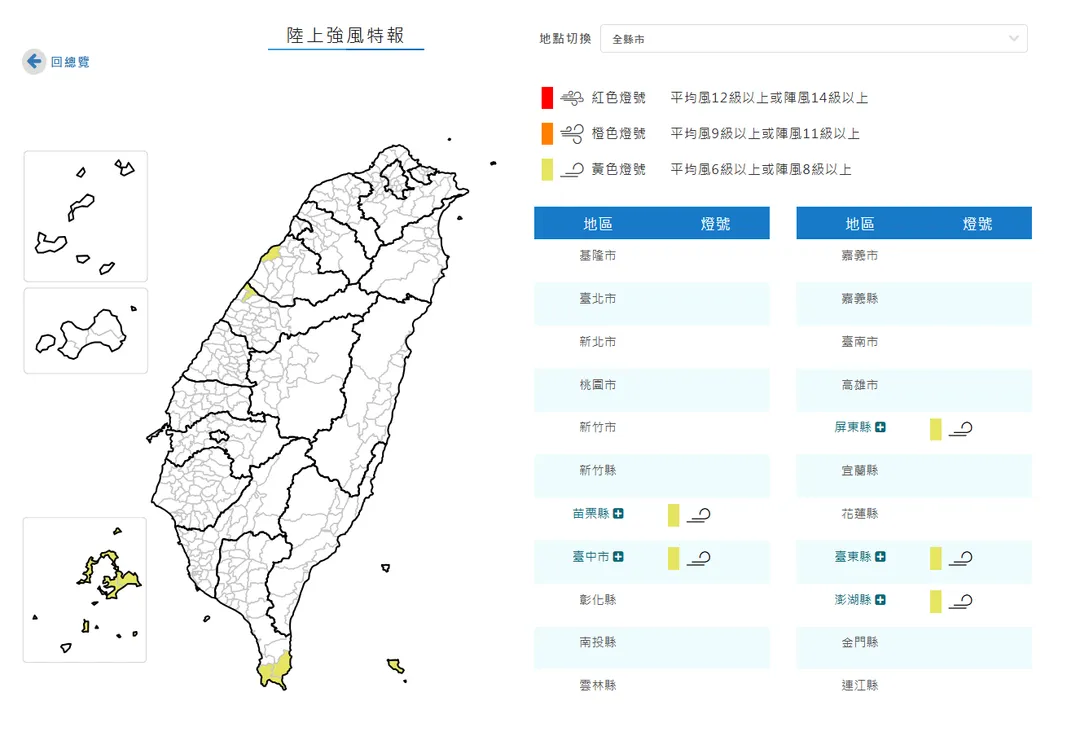
Task: Click the 臺北市 row text
Action: pyautogui.click(x=598, y=298)
